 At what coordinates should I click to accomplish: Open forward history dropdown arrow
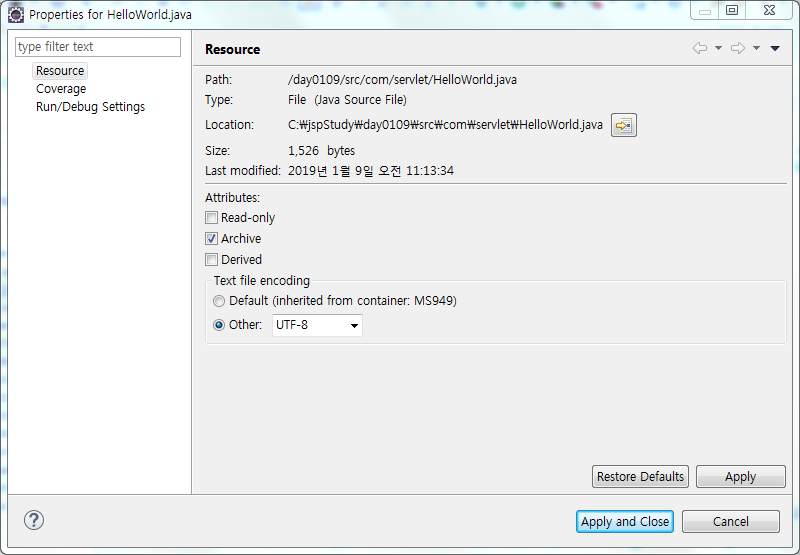[757, 48]
